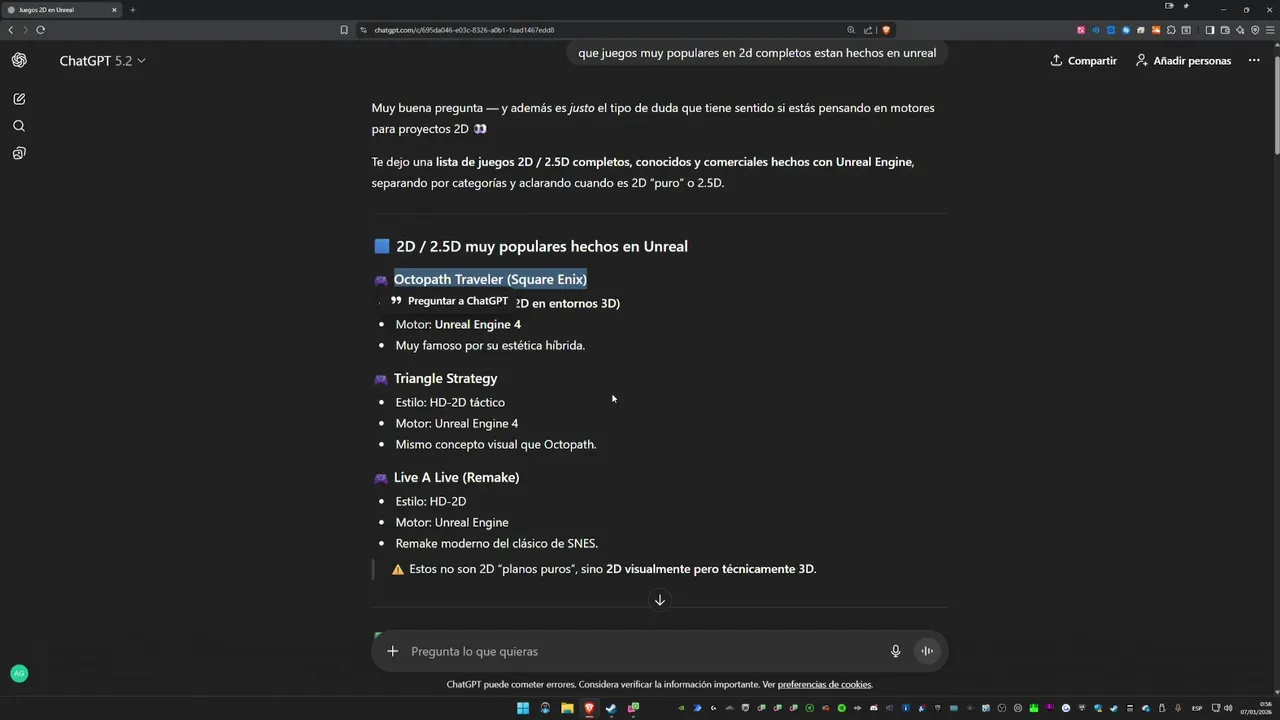Image resolution: width=1280 pixels, height=720 pixels.
Task: Open the browser extensions puzzle icon
Action: (x=1171, y=30)
